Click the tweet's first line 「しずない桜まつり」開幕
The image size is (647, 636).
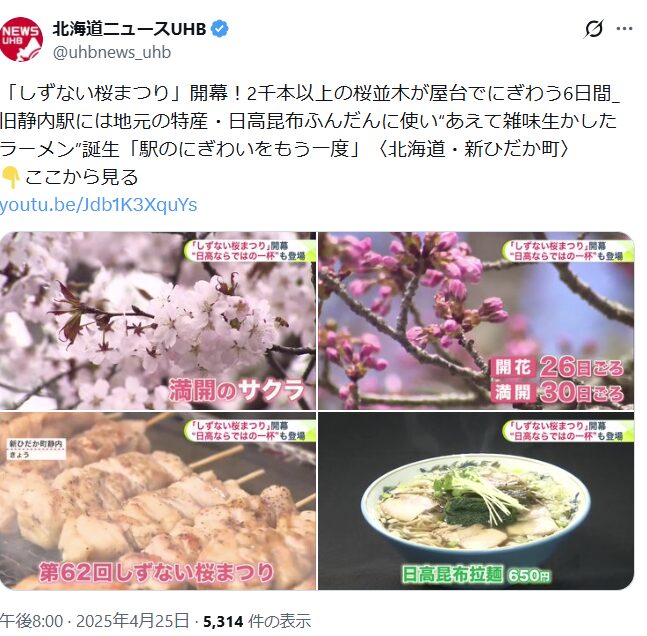(126, 93)
